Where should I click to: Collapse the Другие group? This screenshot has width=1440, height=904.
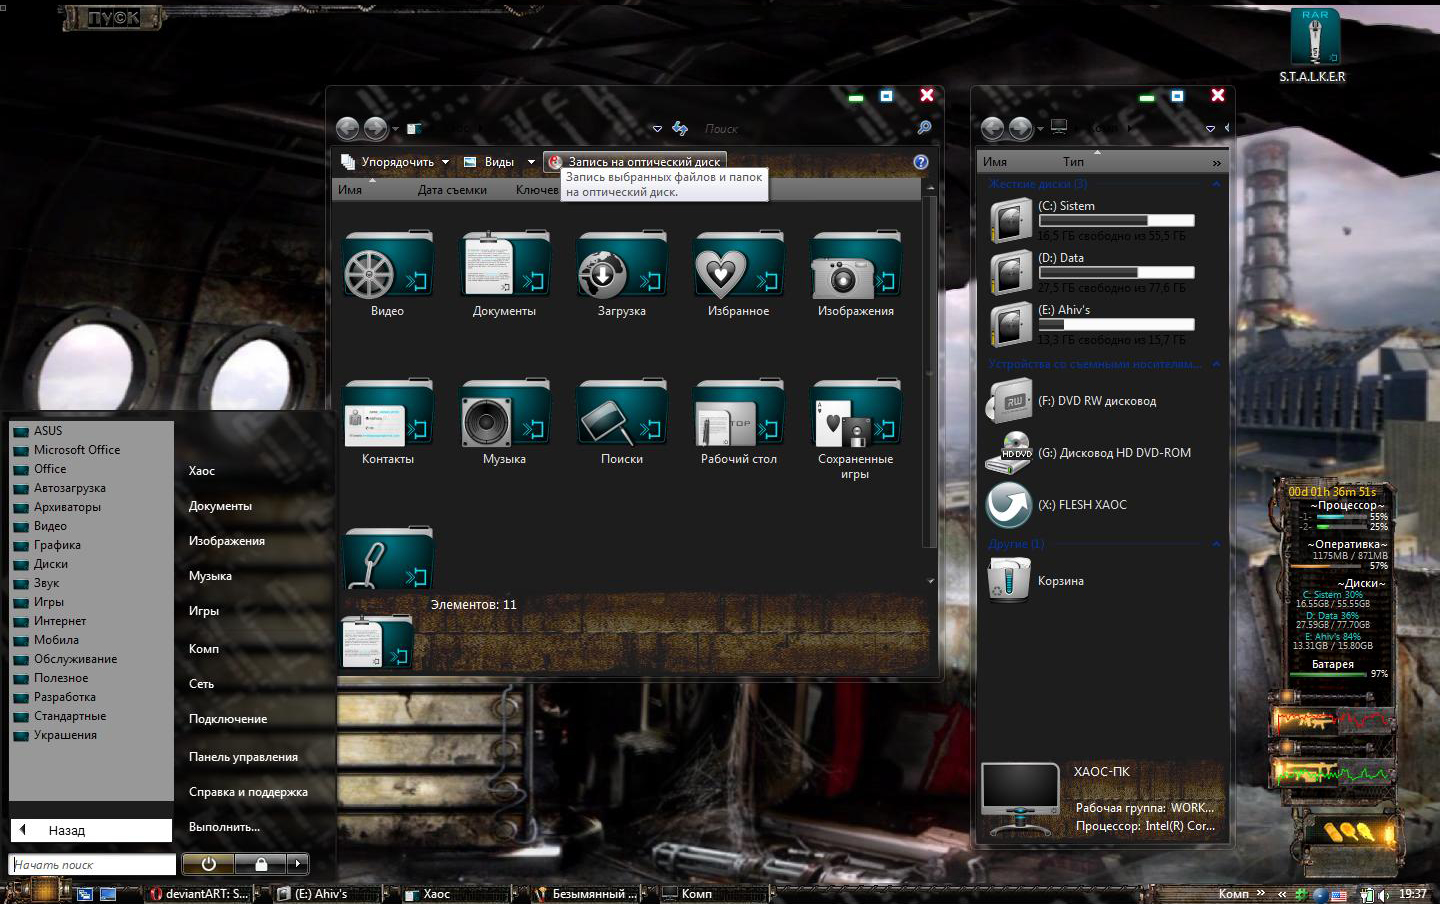tap(1216, 544)
